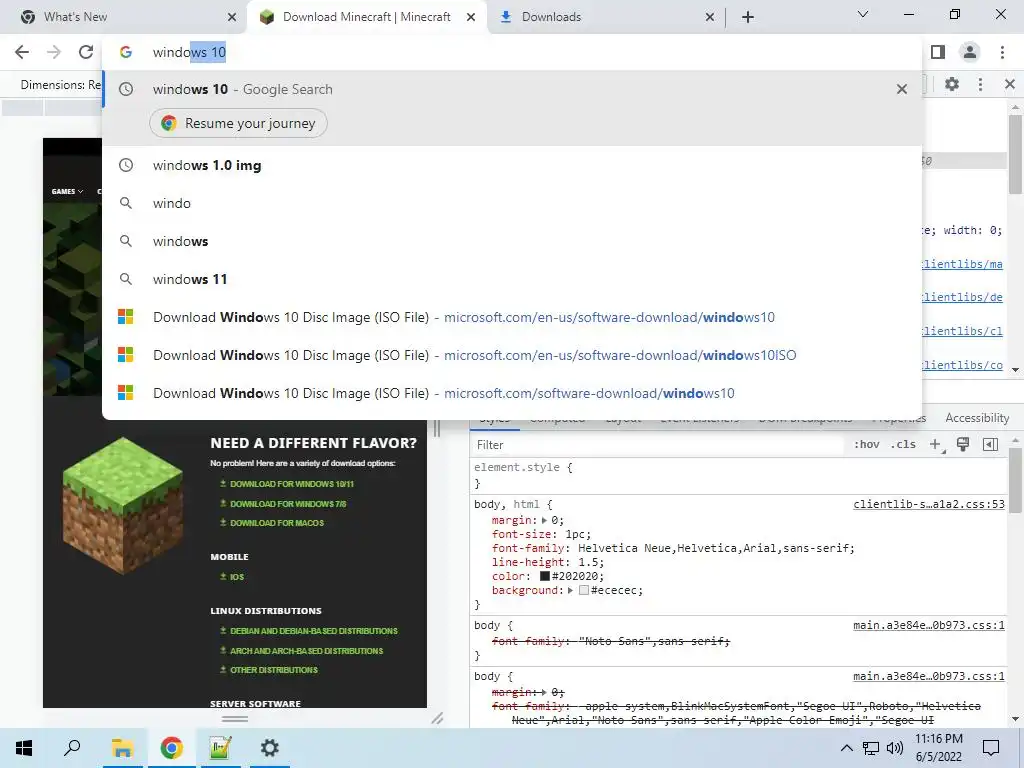Click 'Download for Windows 7/8' link
Image resolution: width=1024 pixels, height=768 pixels.
pos(287,504)
